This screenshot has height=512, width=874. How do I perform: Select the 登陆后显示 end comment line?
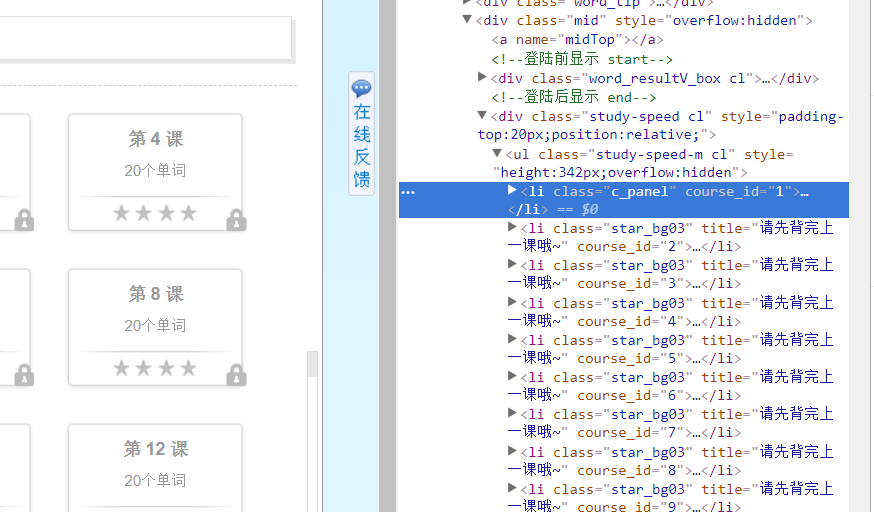pos(574,97)
